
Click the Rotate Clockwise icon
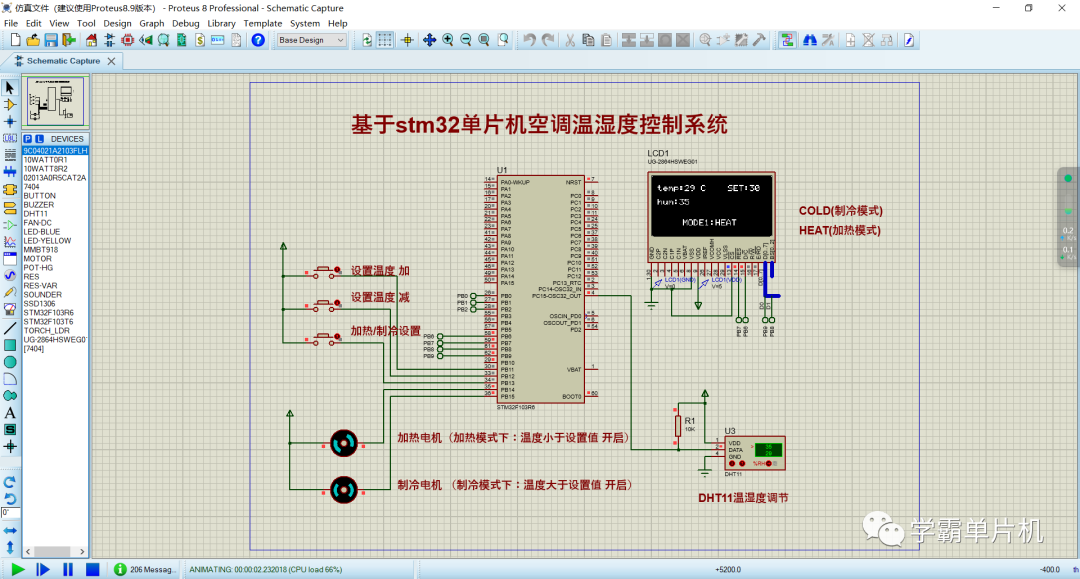coord(10,482)
